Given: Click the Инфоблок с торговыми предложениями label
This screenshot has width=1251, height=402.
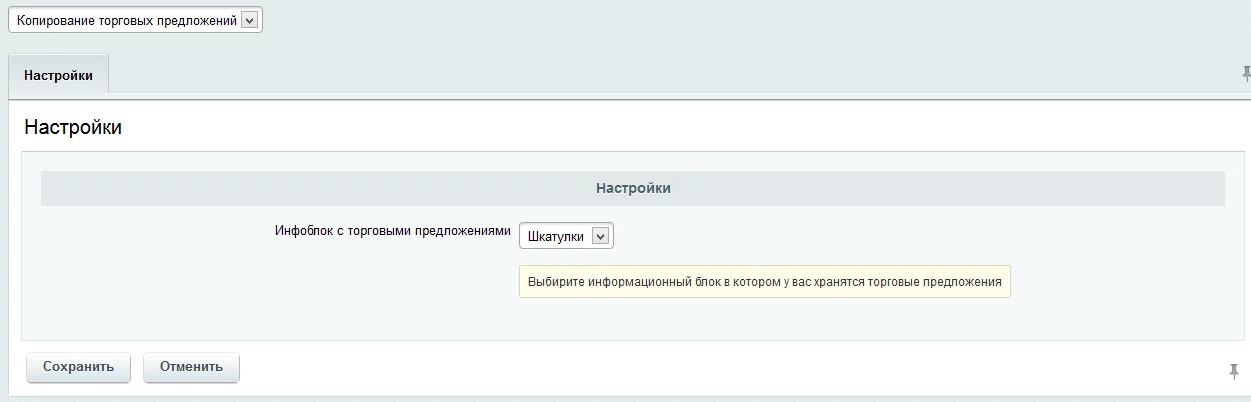Looking at the screenshot, I should point(393,230).
